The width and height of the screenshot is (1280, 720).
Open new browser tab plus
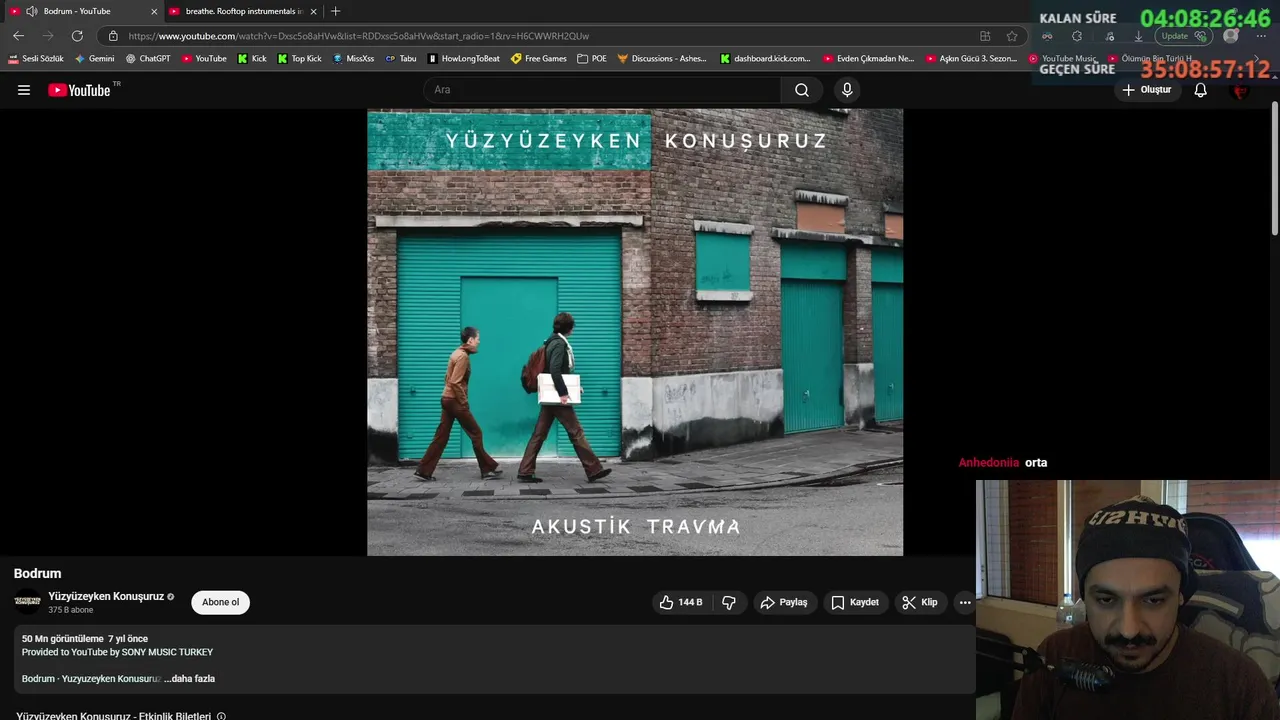tap(335, 11)
